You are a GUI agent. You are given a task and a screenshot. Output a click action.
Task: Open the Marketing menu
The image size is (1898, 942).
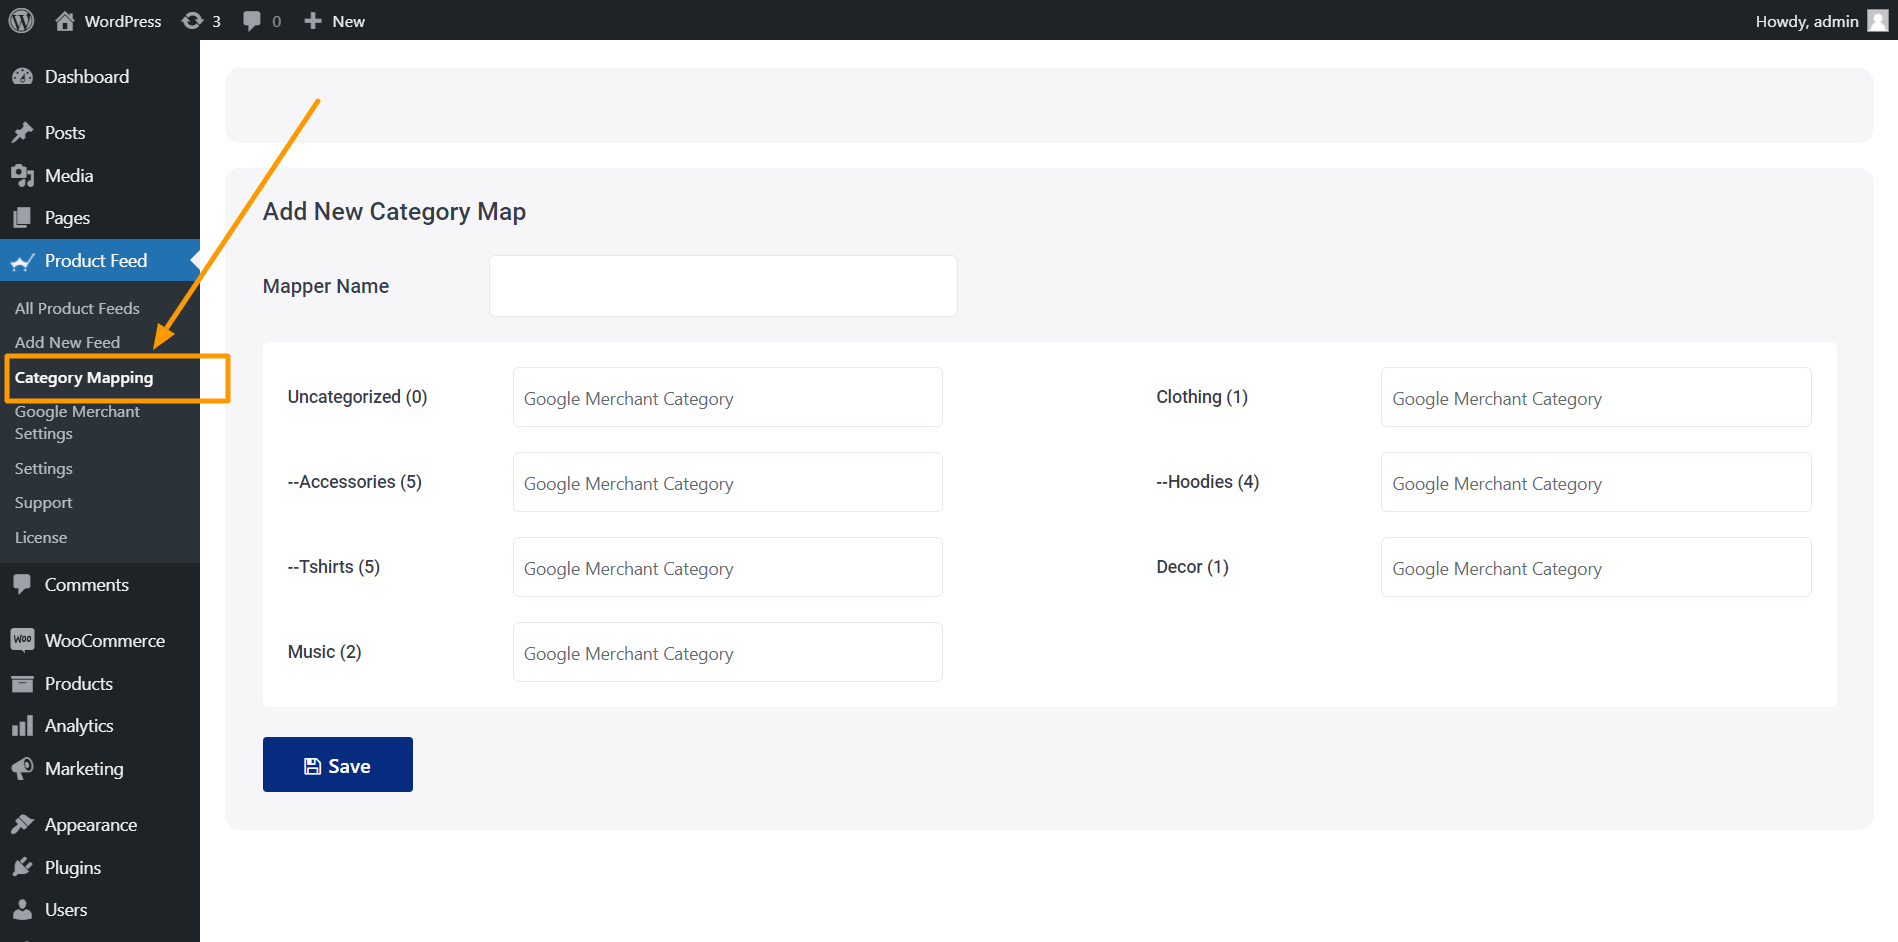(100, 769)
